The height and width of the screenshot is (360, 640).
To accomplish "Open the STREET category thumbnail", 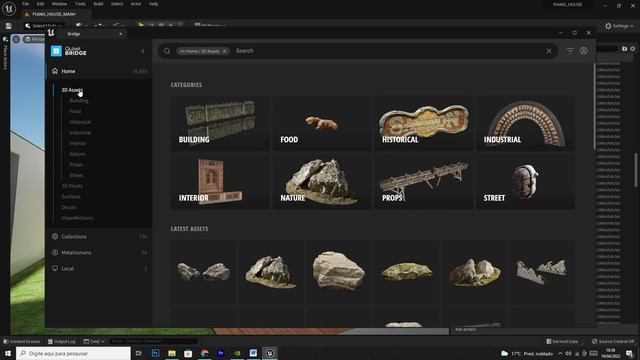I will pos(525,182).
